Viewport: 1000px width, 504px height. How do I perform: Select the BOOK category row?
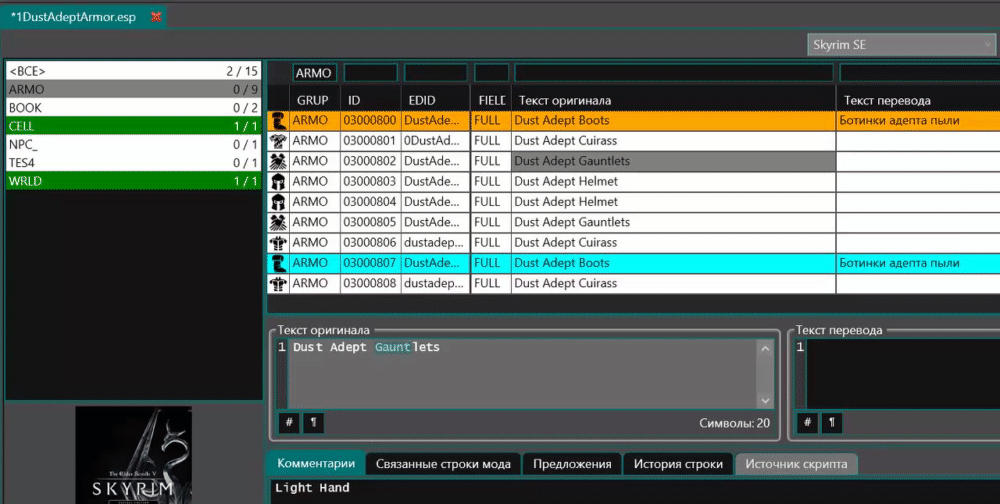click(x=133, y=108)
